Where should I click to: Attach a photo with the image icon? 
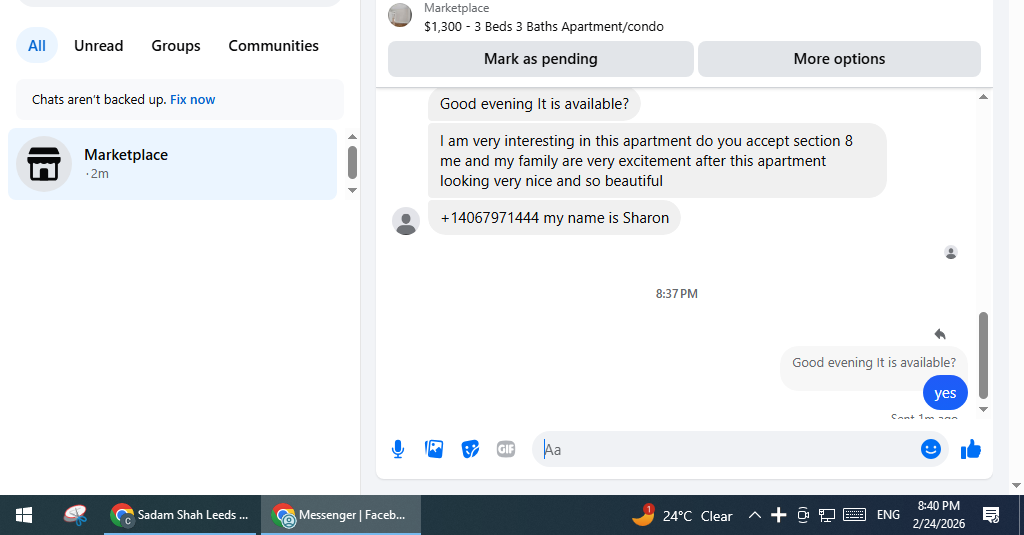[434, 449]
